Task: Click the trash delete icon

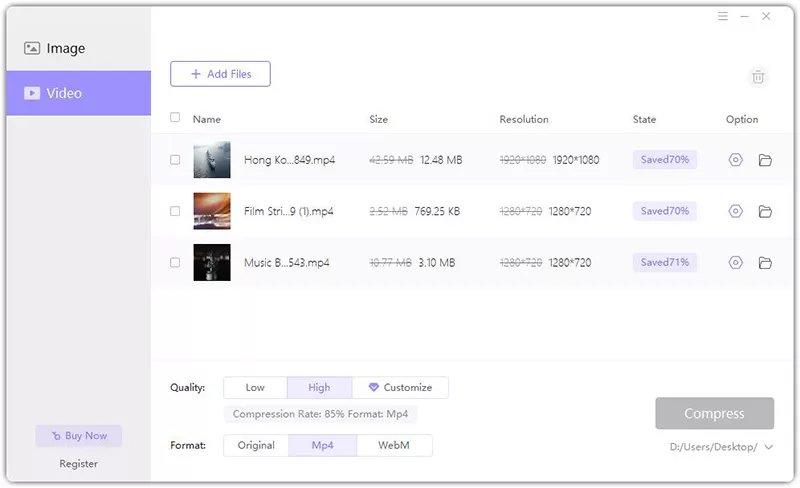Action: (x=758, y=77)
